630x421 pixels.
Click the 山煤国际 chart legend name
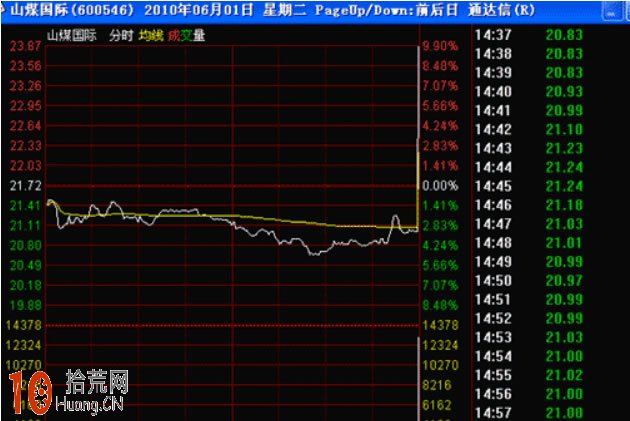72,36
